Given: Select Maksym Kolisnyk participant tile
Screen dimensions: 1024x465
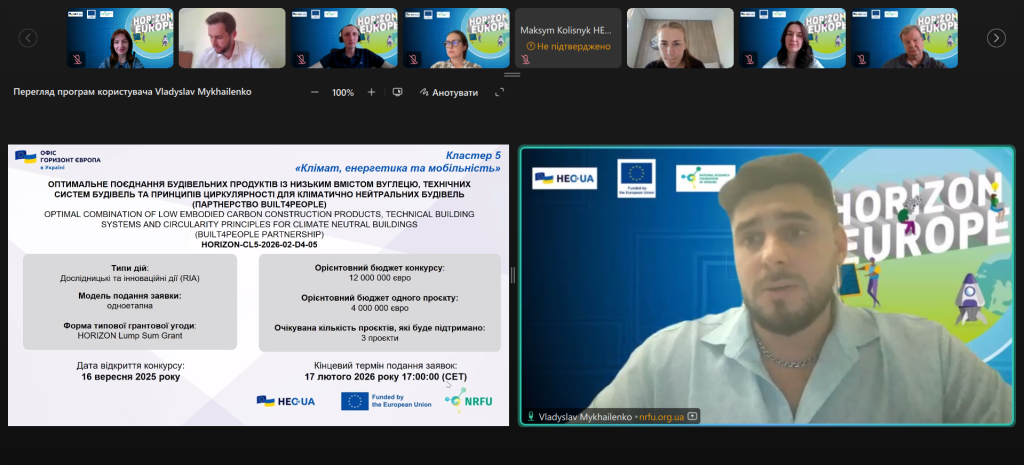Looking at the screenshot, I should click(x=568, y=38).
